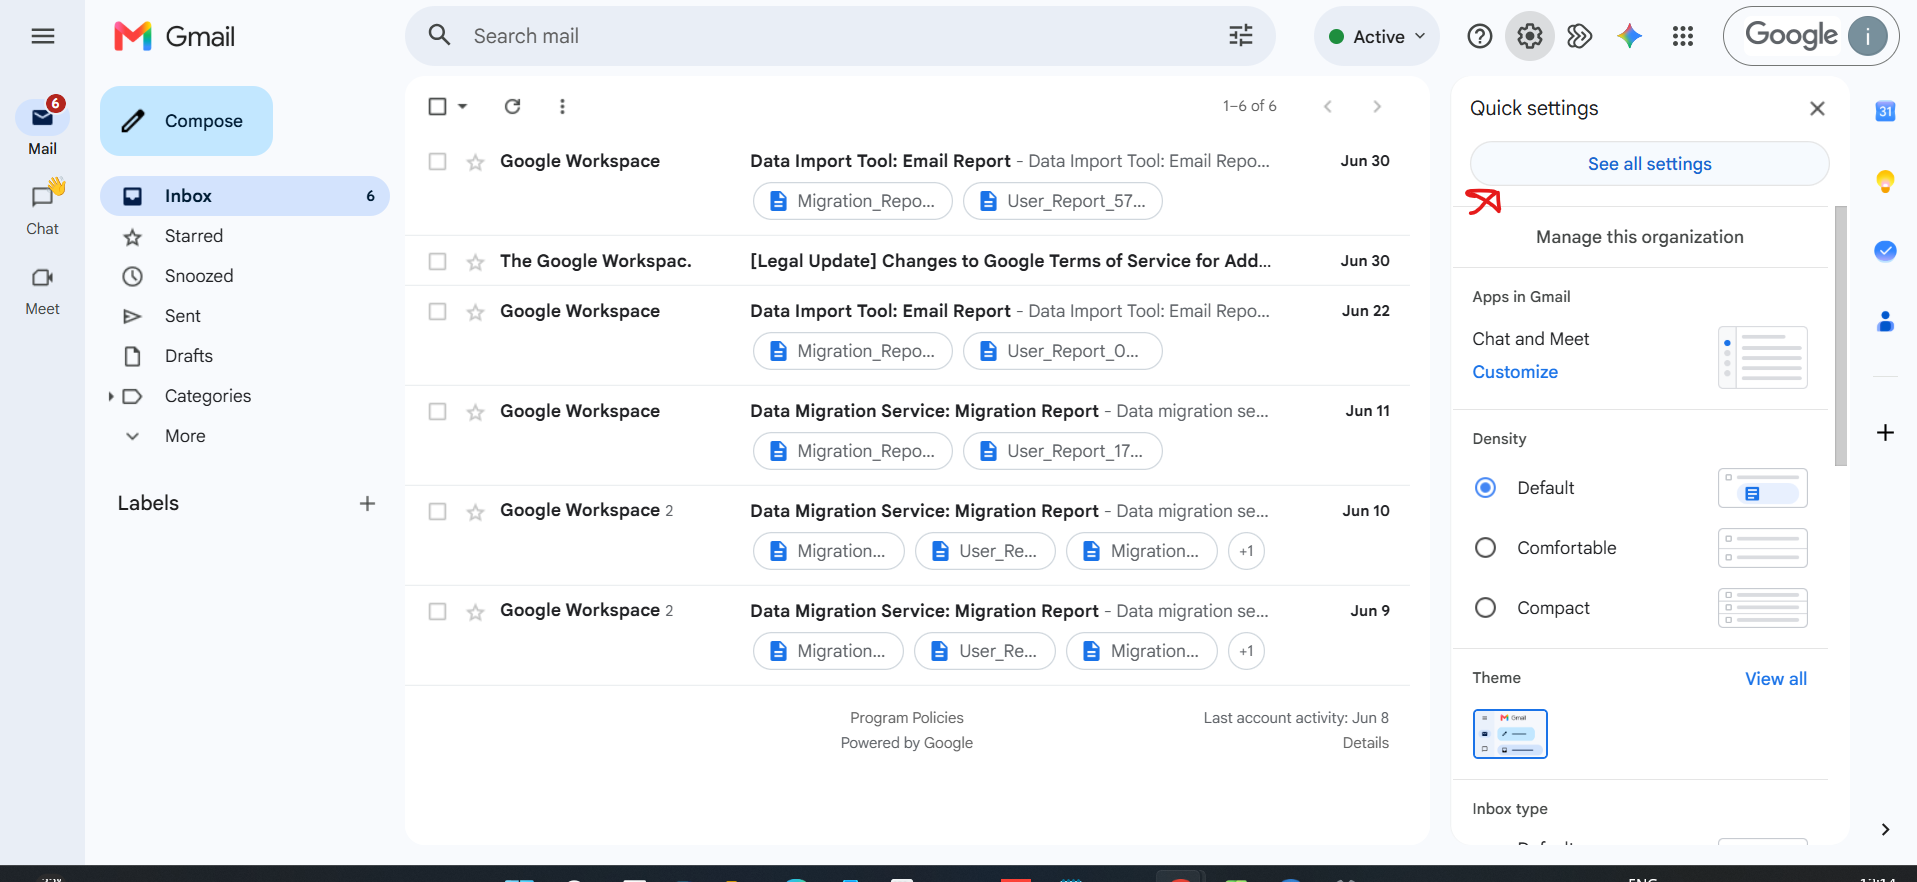Star the Jun 22 Data Import Tool email

pos(475,312)
